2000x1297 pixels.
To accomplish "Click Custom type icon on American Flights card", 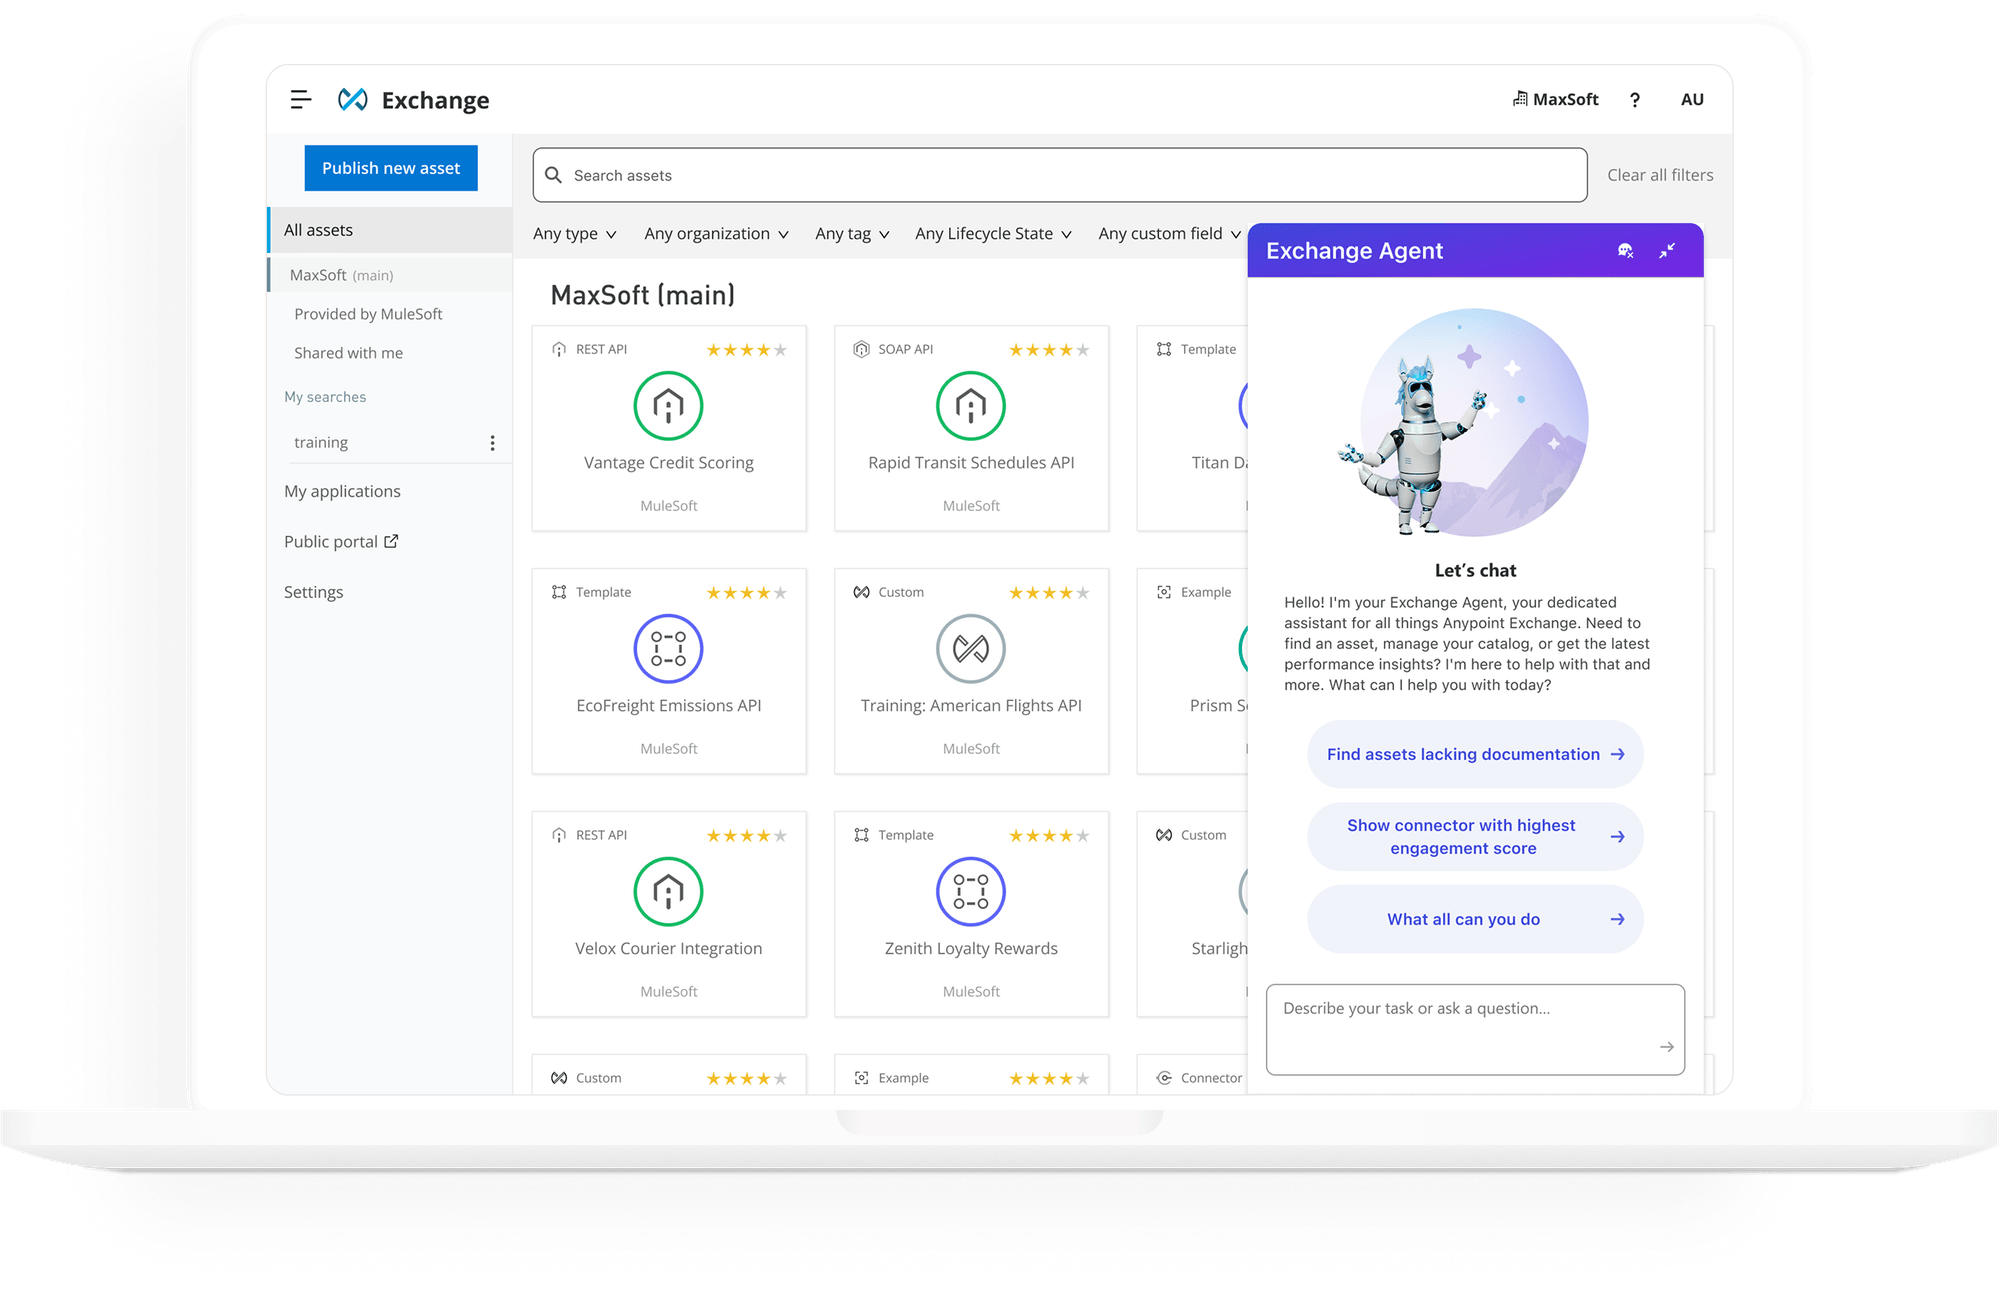I will 861,592.
